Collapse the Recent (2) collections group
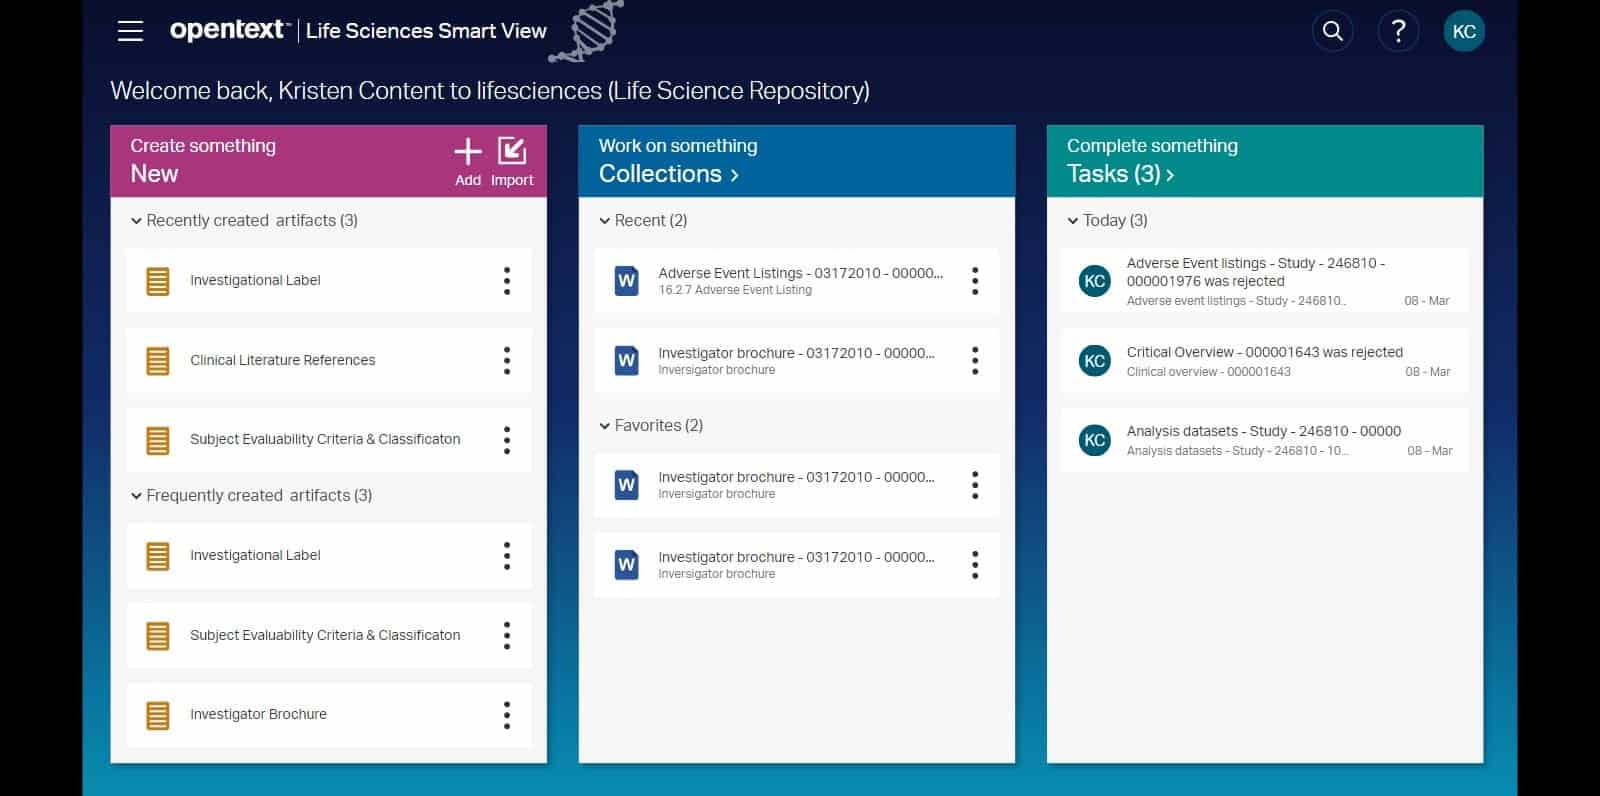 604,221
